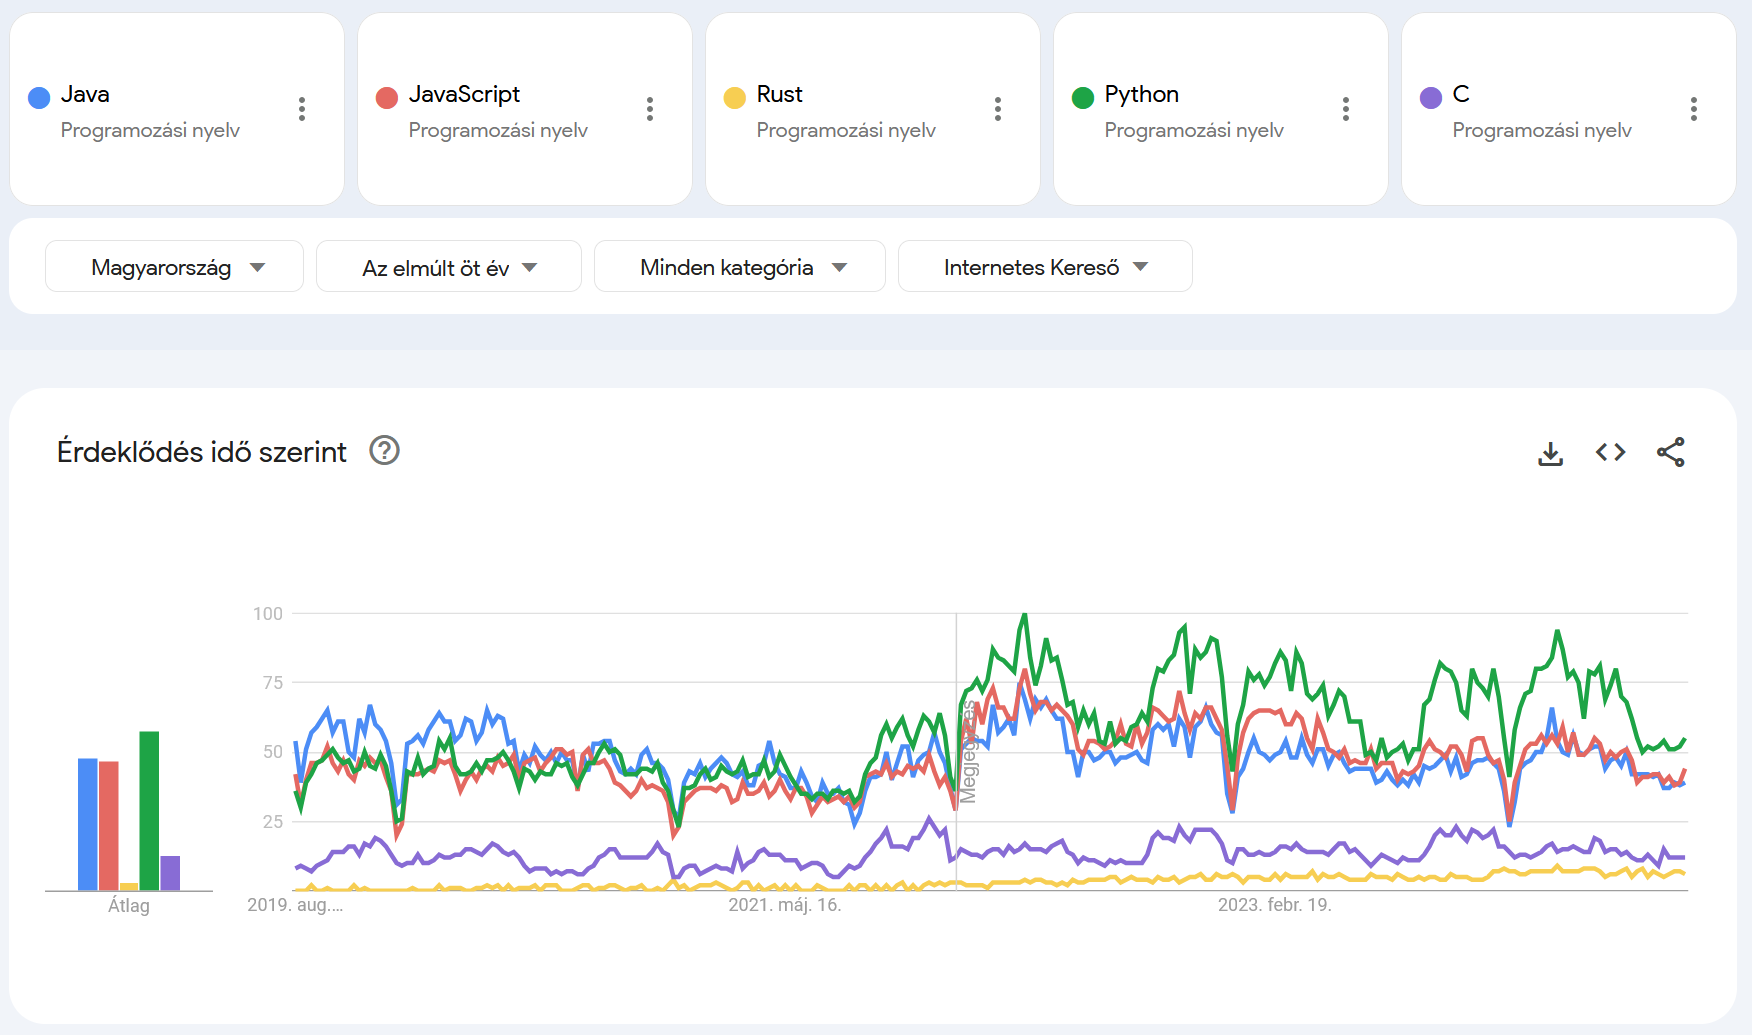Screen dimensions: 1752x1035
Task: Click the green Python average bar
Action: pyautogui.click(x=149, y=811)
